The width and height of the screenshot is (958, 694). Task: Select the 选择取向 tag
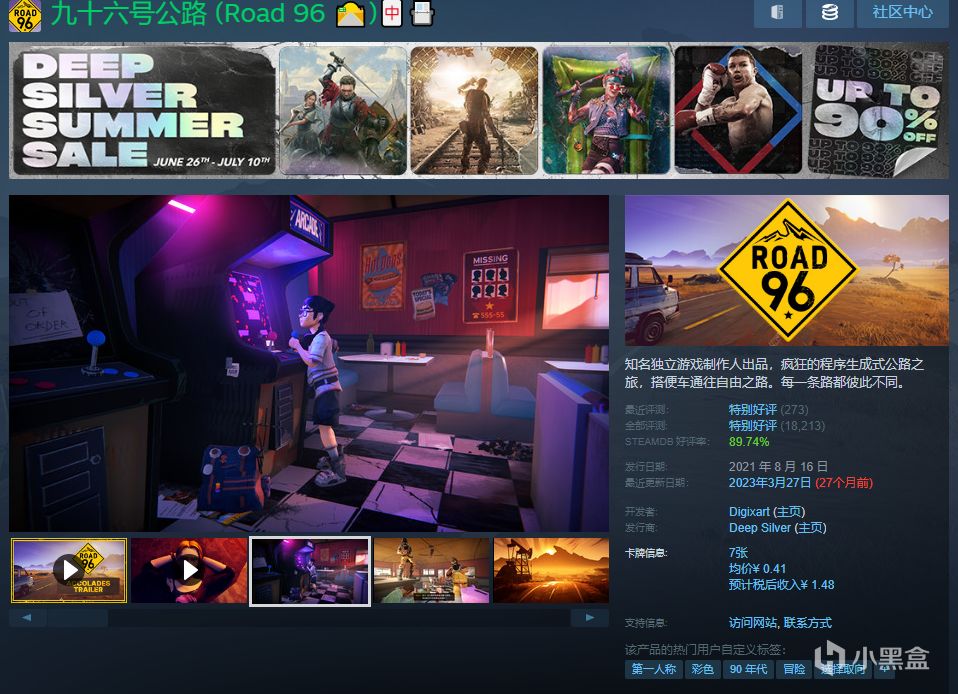click(x=843, y=670)
